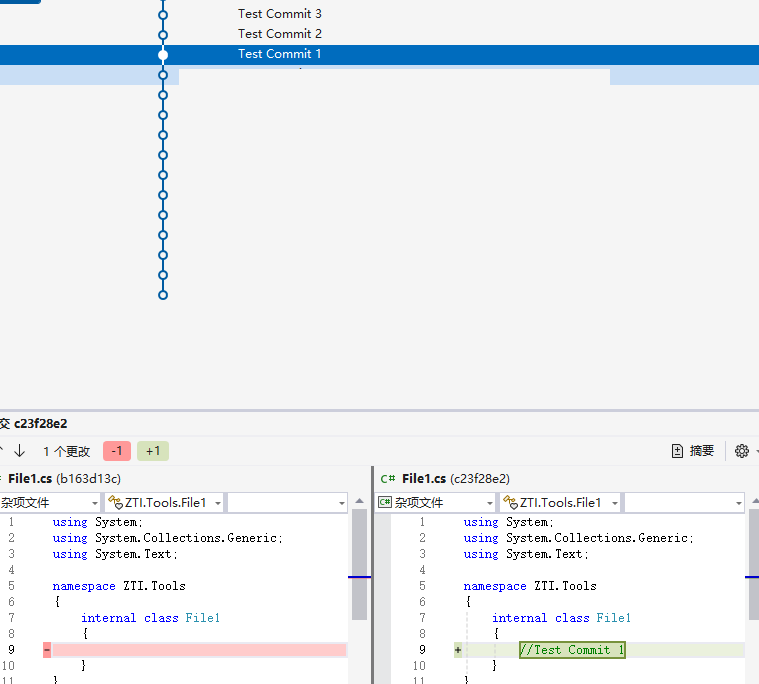Image resolution: width=759 pixels, height=684 pixels.
Task: Click 'namespace ZTI.Tools' in right pane
Action: pos(530,586)
